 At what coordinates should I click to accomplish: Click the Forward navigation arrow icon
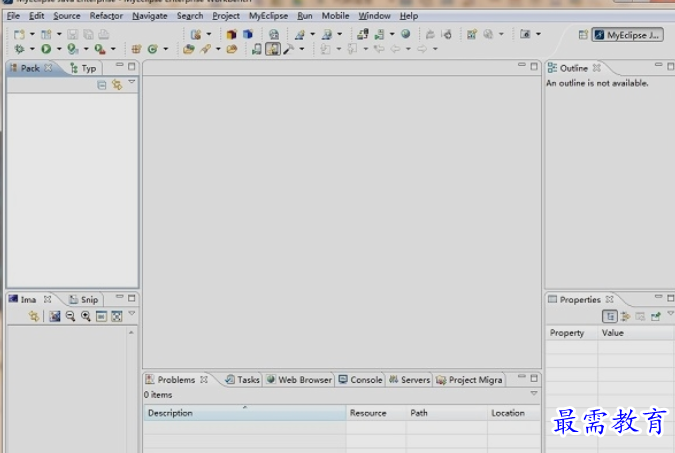(x=422, y=49)
